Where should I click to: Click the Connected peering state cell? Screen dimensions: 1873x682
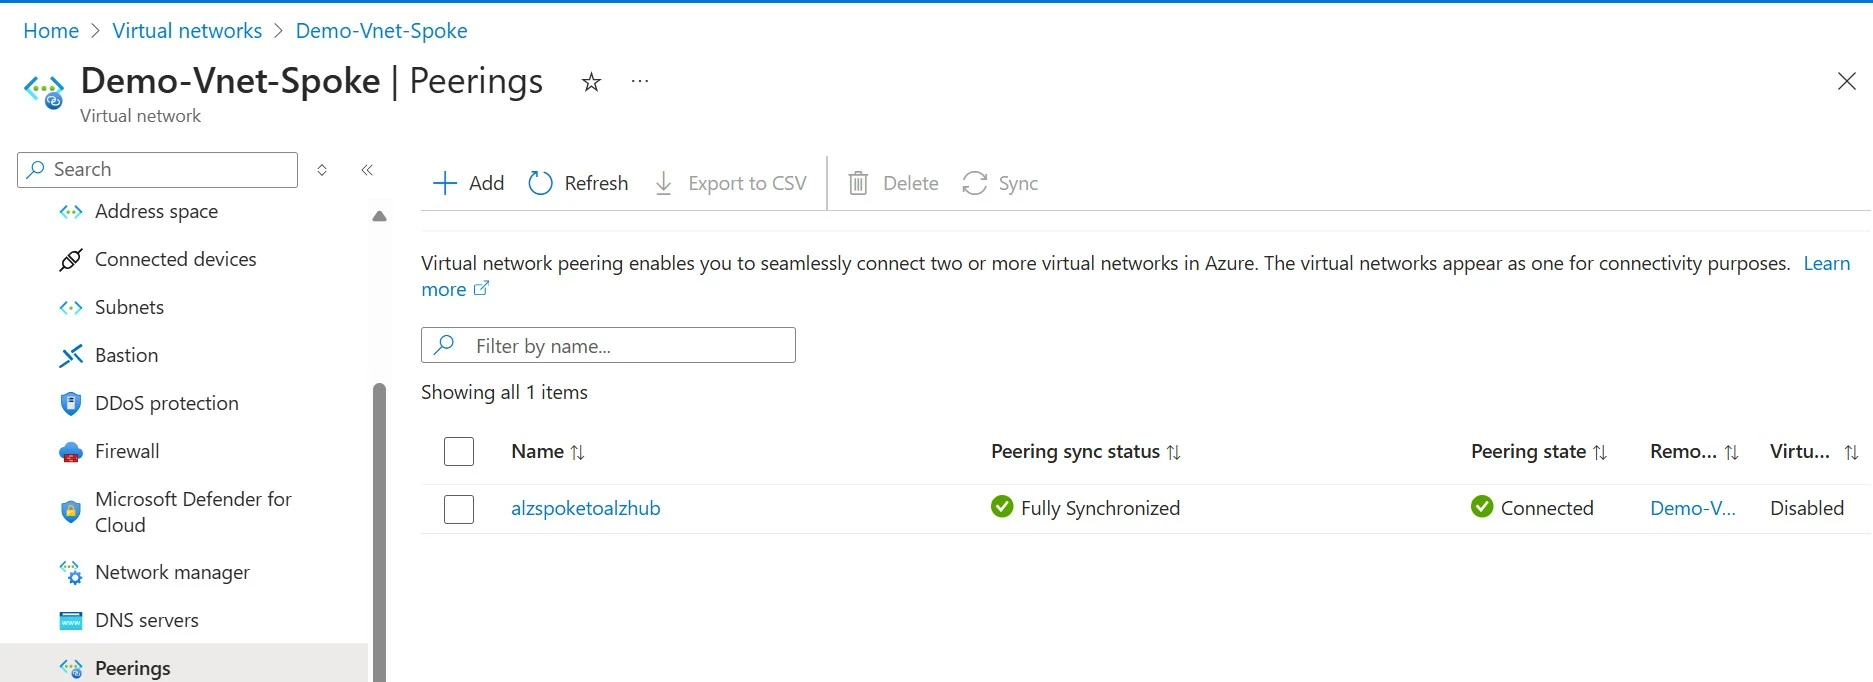[x=1532, y=508]
